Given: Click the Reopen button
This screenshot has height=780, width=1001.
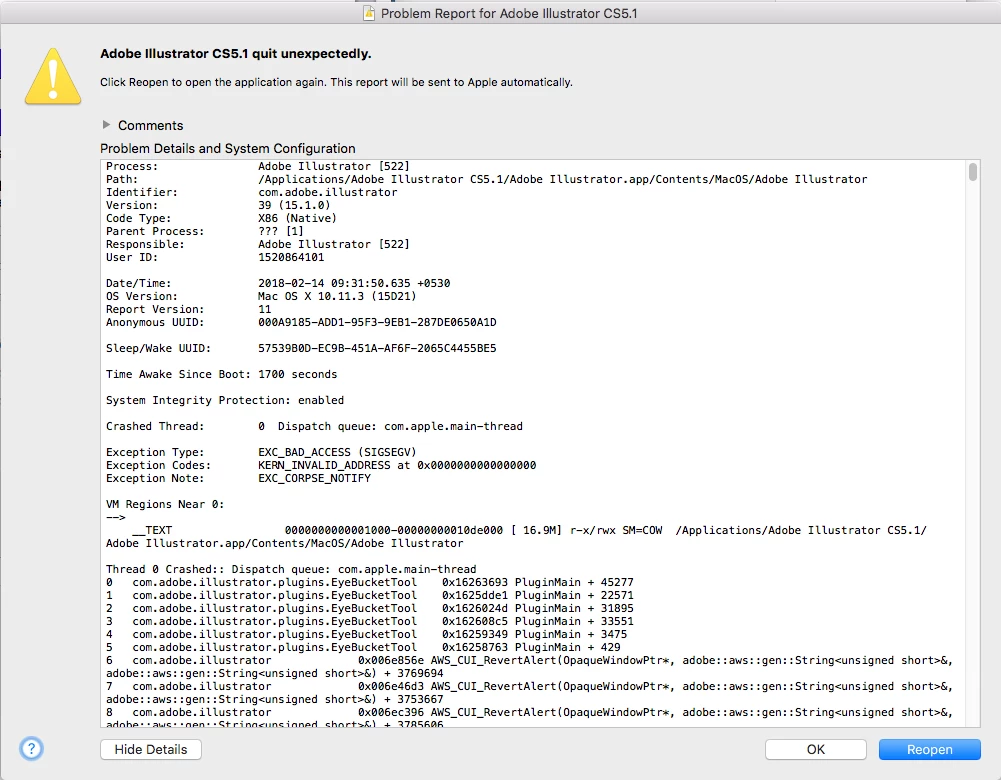Looking at the screenshot, I should pos(930,749).
